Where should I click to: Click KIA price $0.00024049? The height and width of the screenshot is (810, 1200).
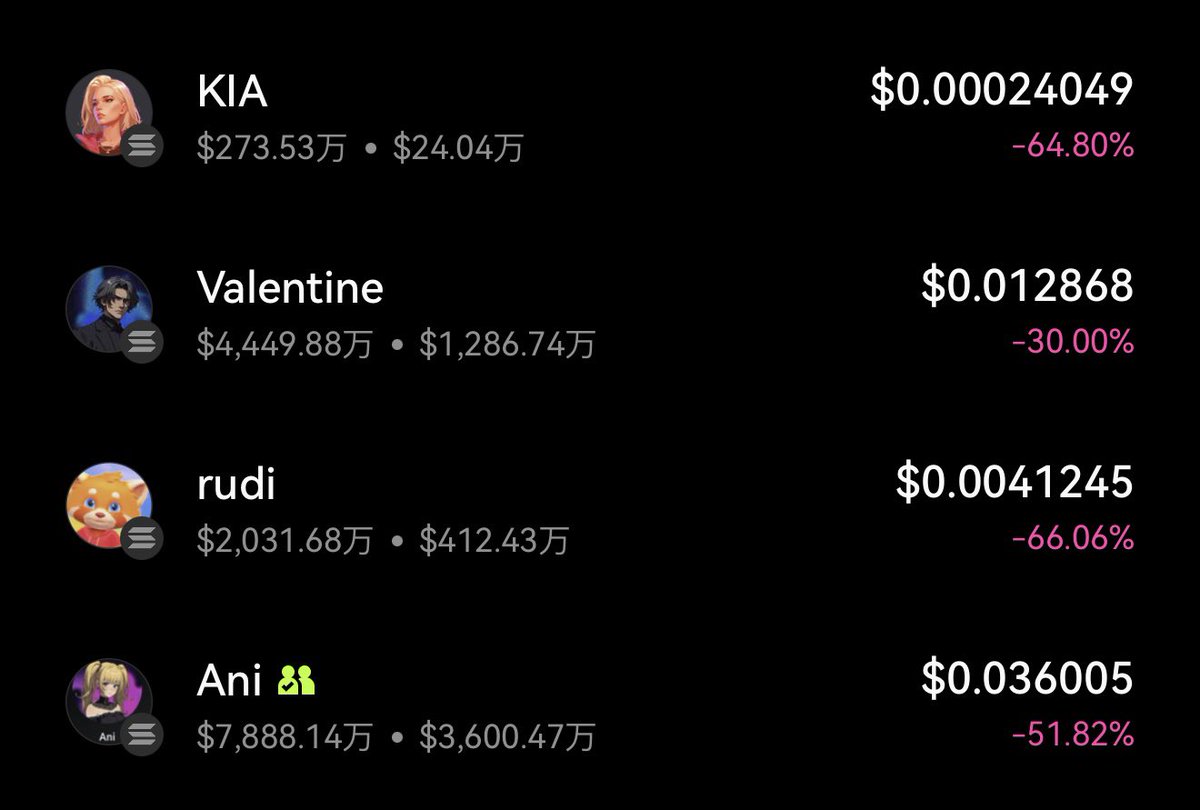[x=1002, y=90]
